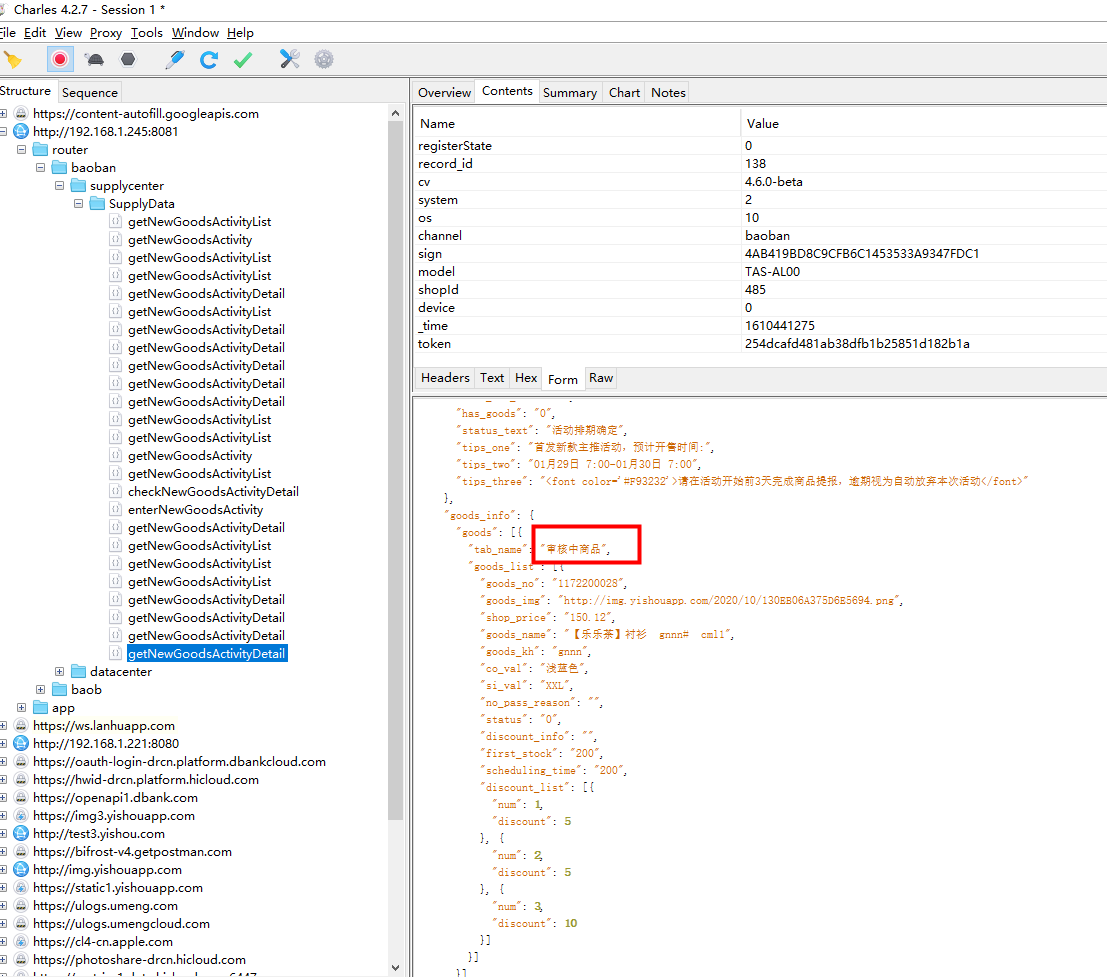Click the icon beside ws.lanhuapp.com host
1107x977 pixels.
coord(21,726)
